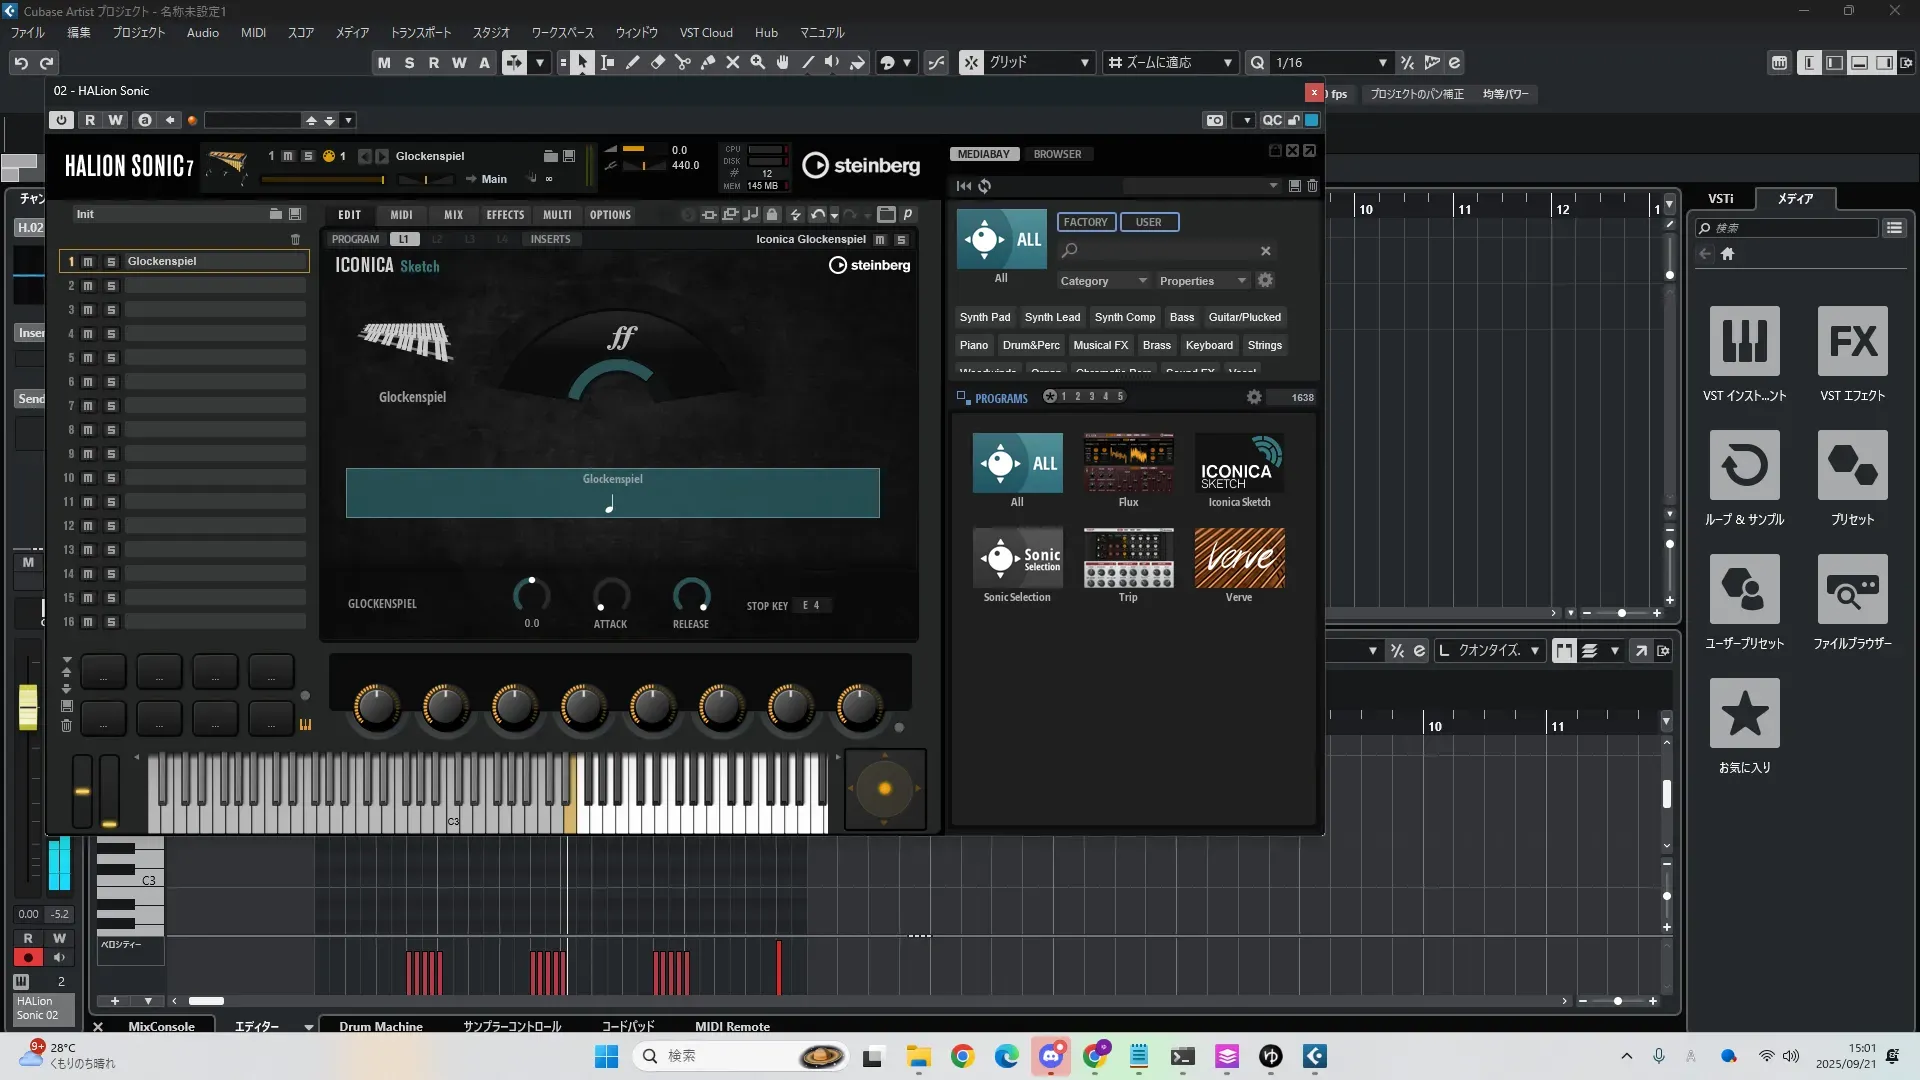Image resolution: width=1920 pixels, height=1080 pixels.
Task: Click the ATTACK knob
Action: coord(611,595)
